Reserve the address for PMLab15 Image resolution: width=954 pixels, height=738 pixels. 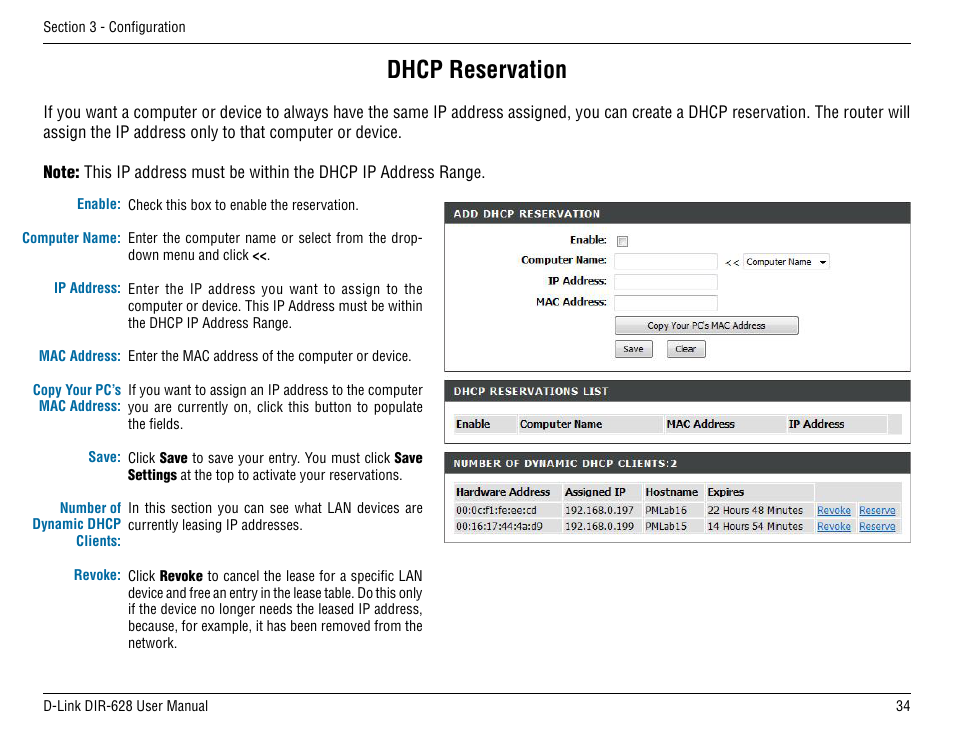coord(877,526)
